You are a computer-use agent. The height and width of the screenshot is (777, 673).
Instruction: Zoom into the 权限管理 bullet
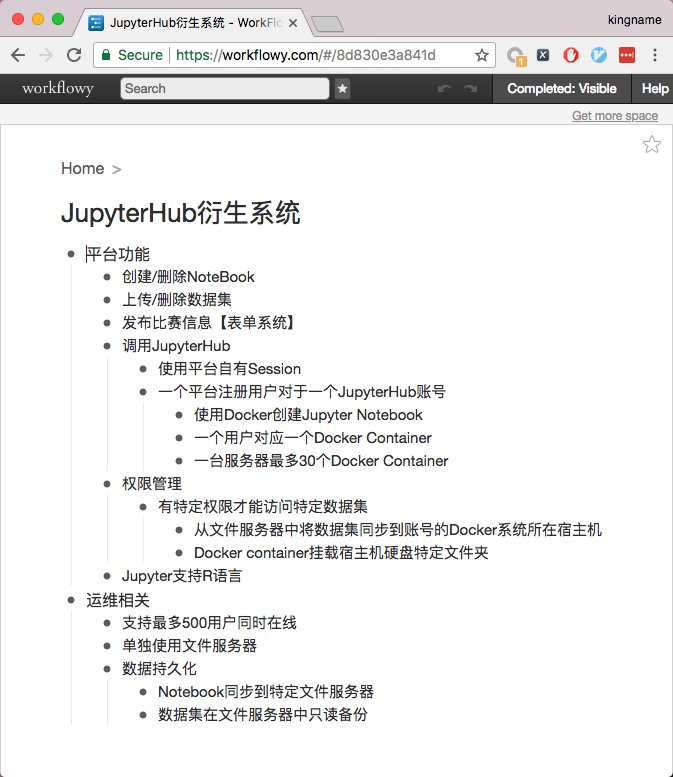pos(107,484)
